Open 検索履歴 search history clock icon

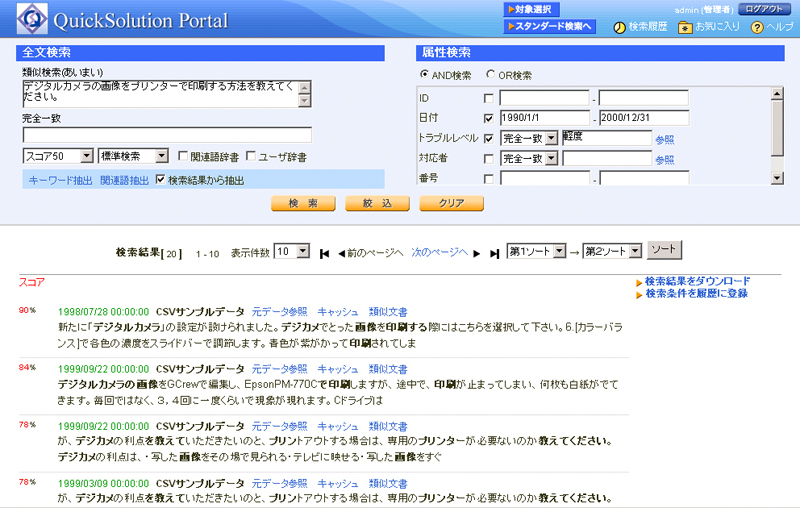point(619,27)
